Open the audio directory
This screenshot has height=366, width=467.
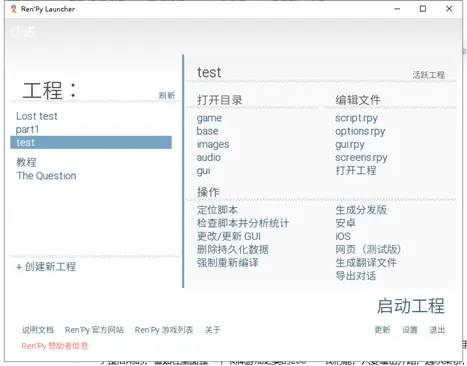click(209, 157)
